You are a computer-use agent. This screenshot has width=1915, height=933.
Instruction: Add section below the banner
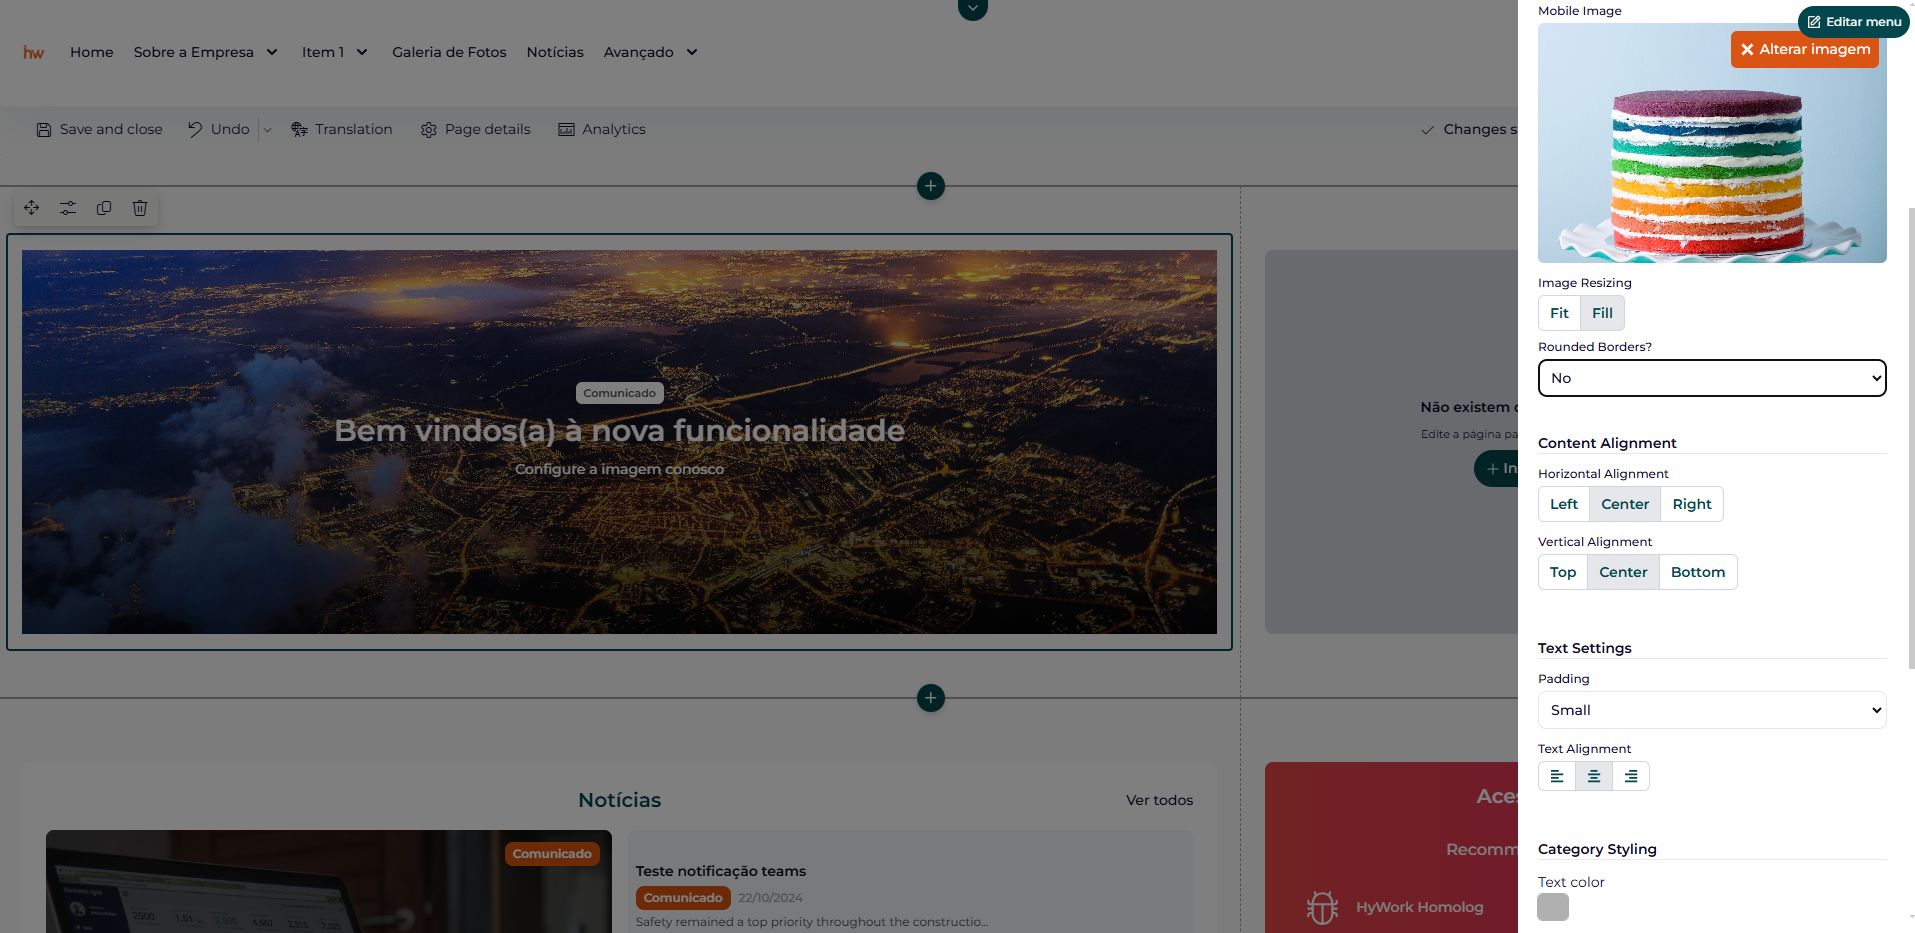pos(930,698)
